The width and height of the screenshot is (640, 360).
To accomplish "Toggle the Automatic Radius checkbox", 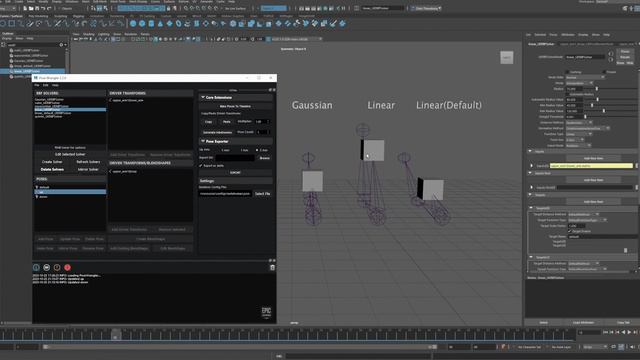I will click(x=567, y=94).
